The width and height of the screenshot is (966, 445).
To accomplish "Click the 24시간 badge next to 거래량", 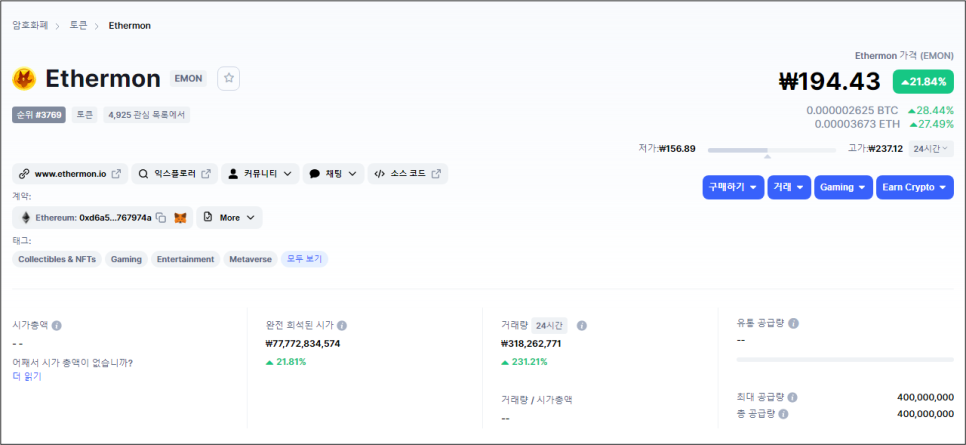I will [x=550, y=325].
